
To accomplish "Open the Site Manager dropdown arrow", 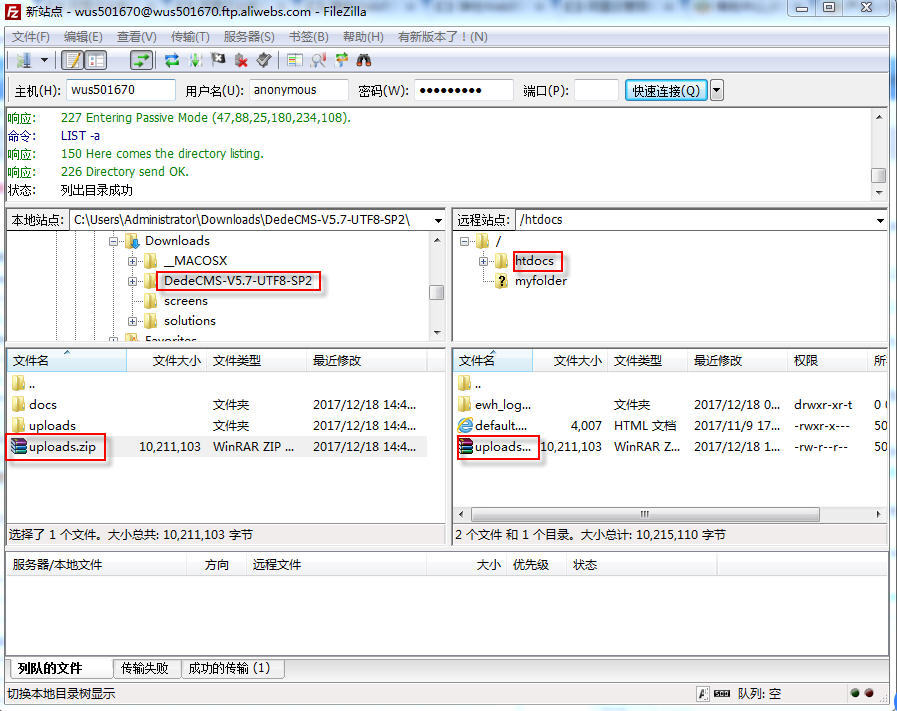I will pyautogui.click(x=44, y=60).
